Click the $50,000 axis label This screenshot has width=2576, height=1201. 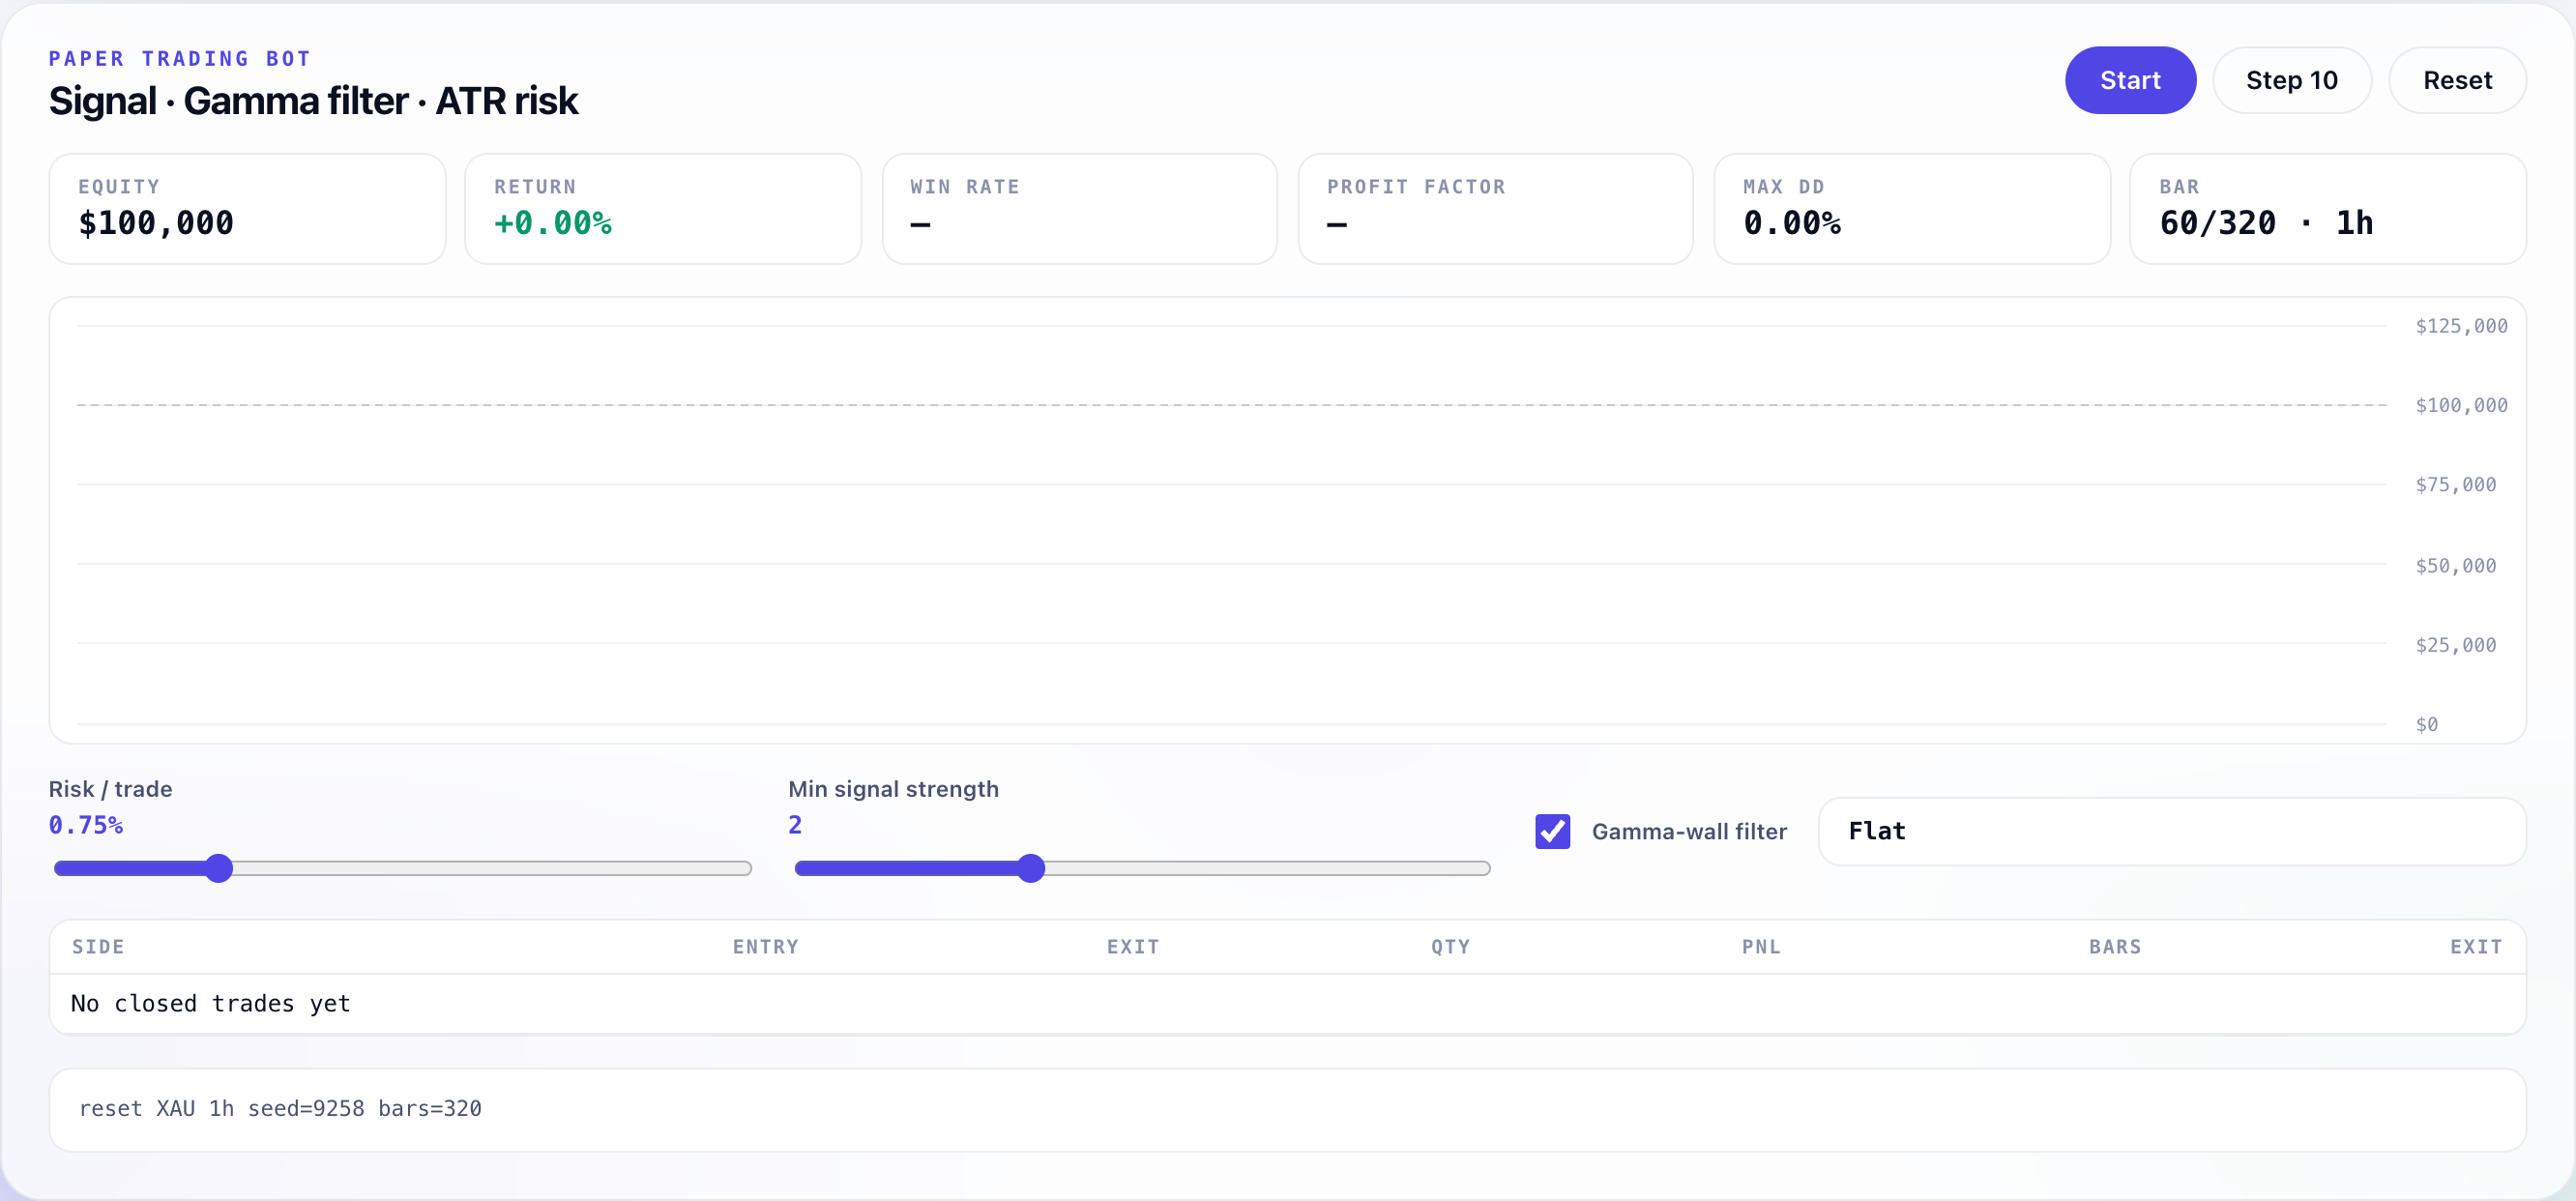pyautogui.click(x=2455, y=566)
